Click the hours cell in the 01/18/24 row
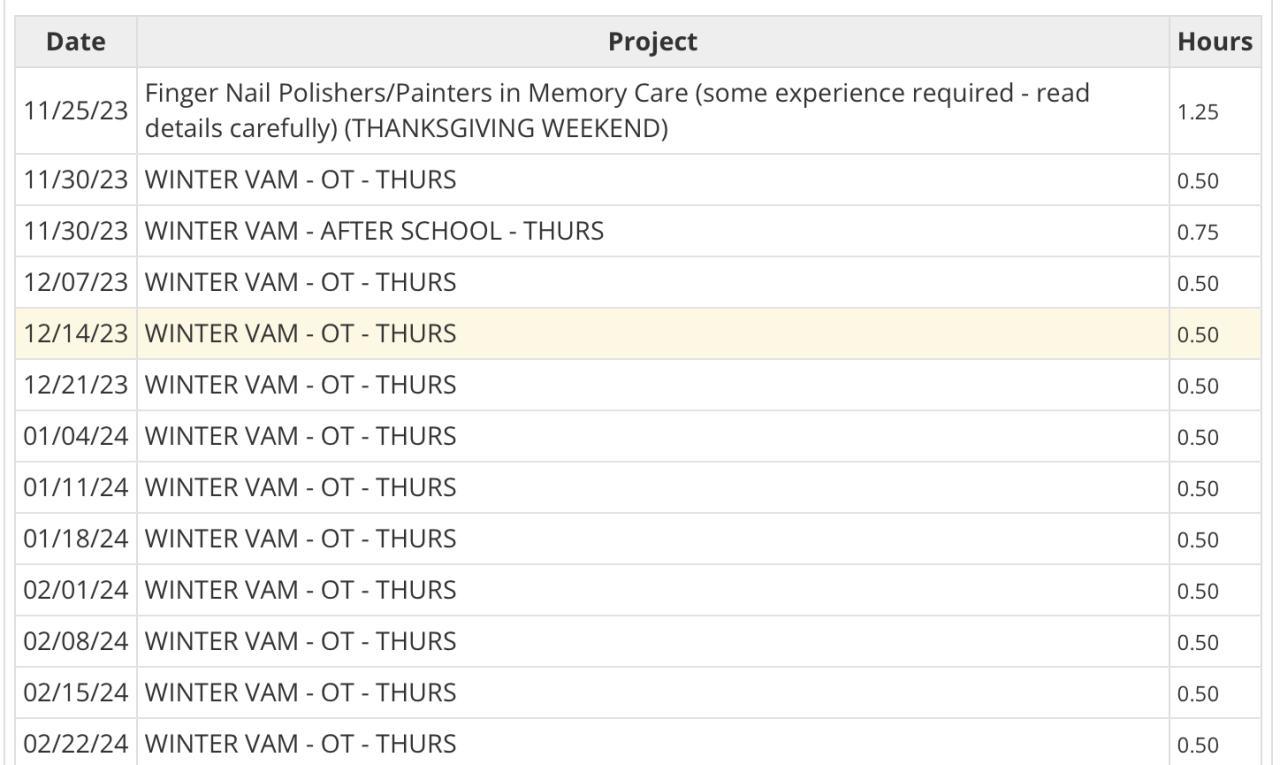 (1198, 540)
